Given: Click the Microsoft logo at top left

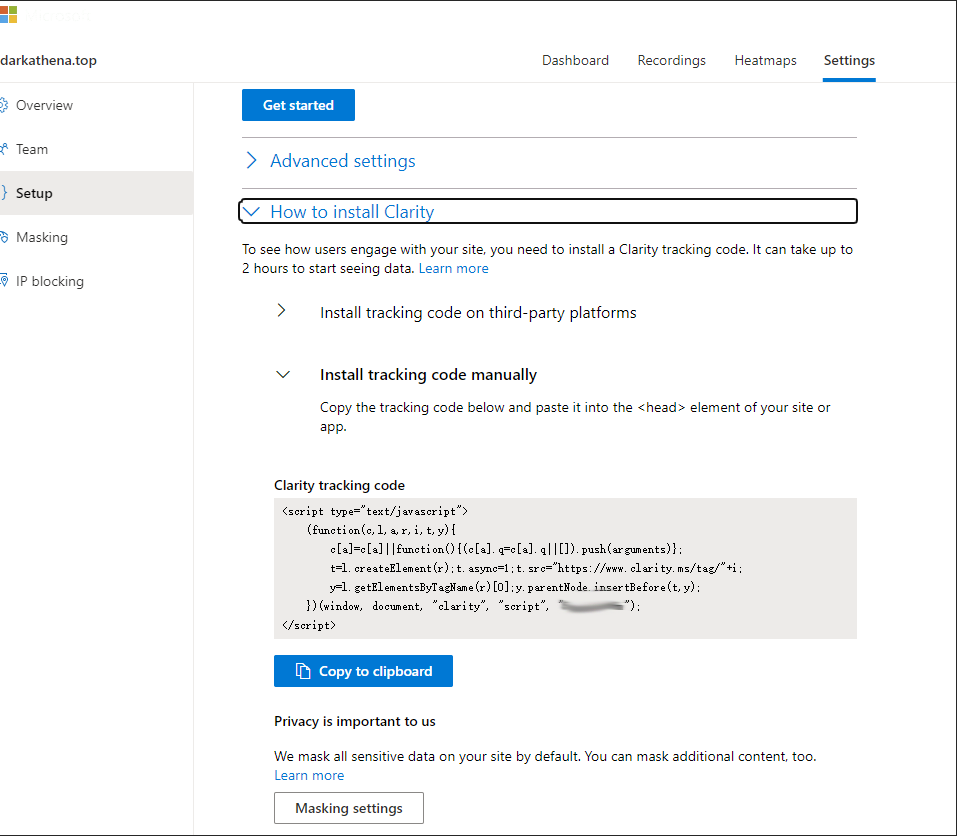Looking at the screenshot, I should (9, 15).
